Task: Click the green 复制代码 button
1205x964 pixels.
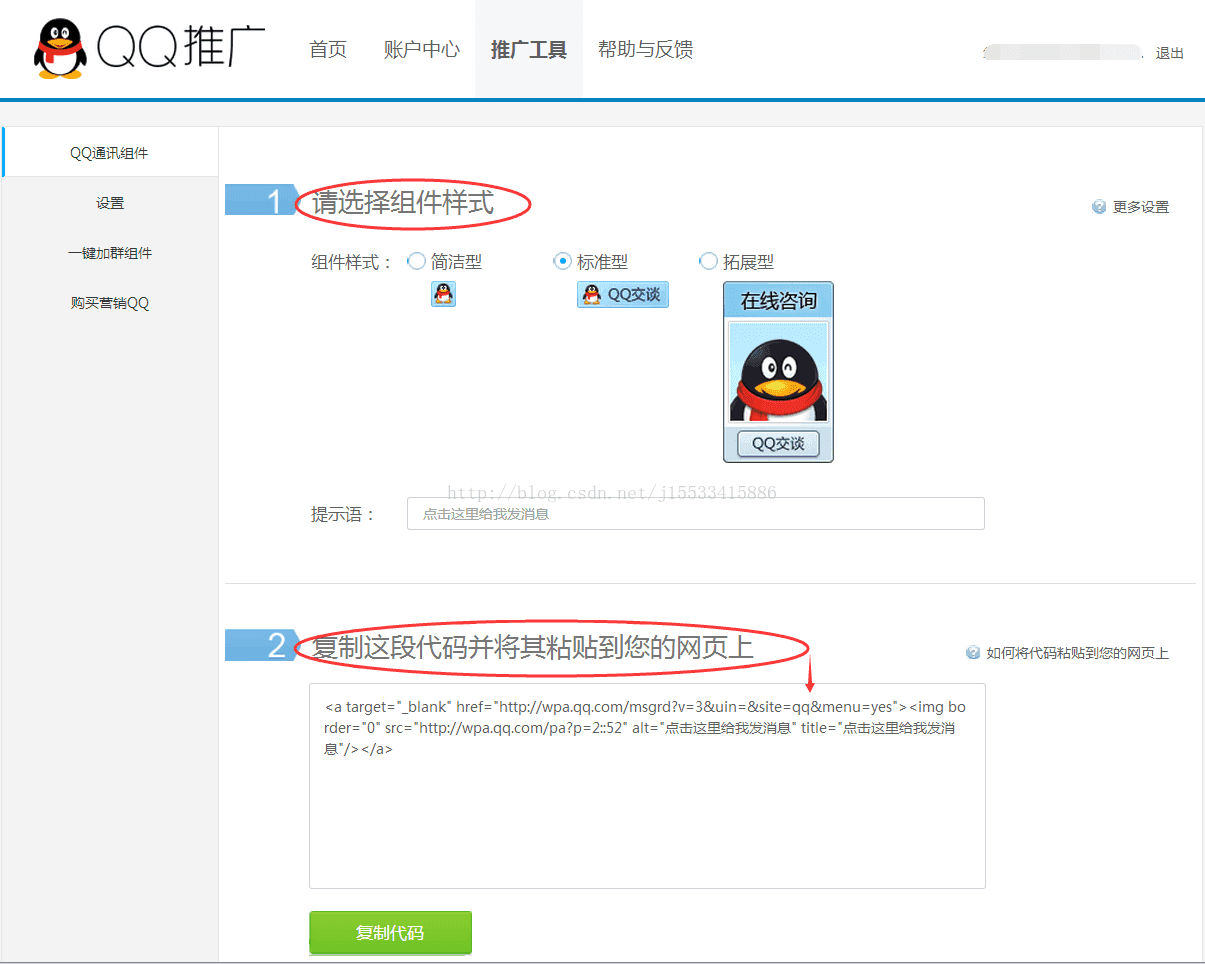Action: tap(390, 933)
